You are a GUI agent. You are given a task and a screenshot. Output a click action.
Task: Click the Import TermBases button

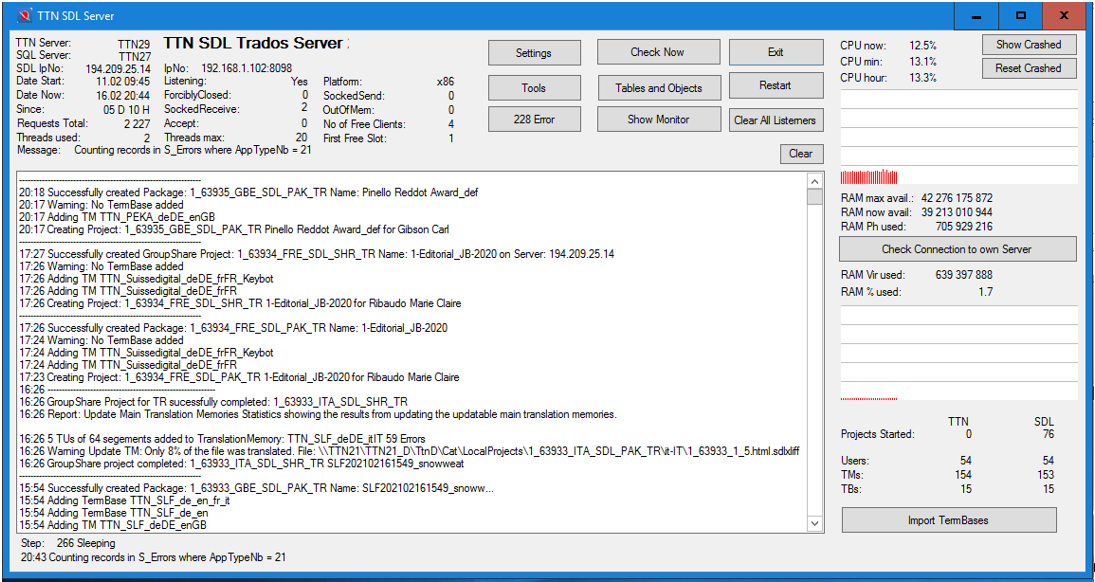(948, 520)
